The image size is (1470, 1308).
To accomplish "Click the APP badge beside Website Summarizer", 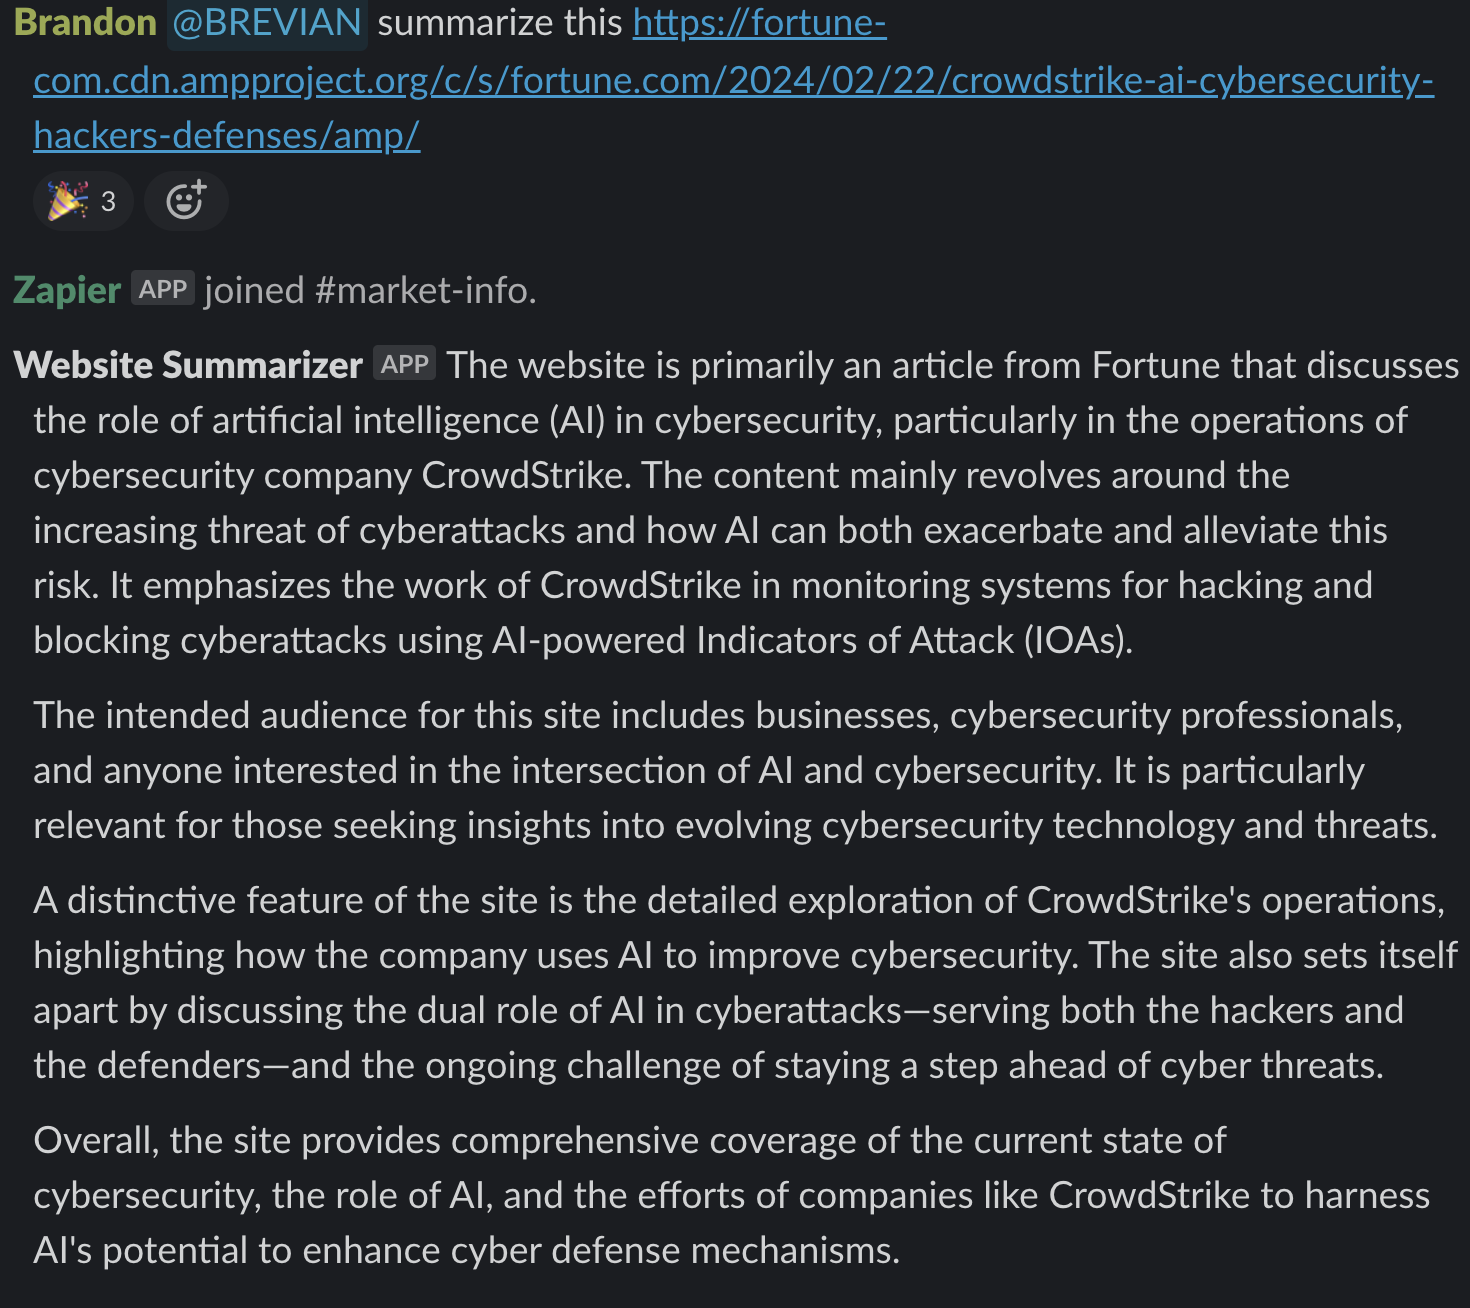I will click(x=405, y=364).
